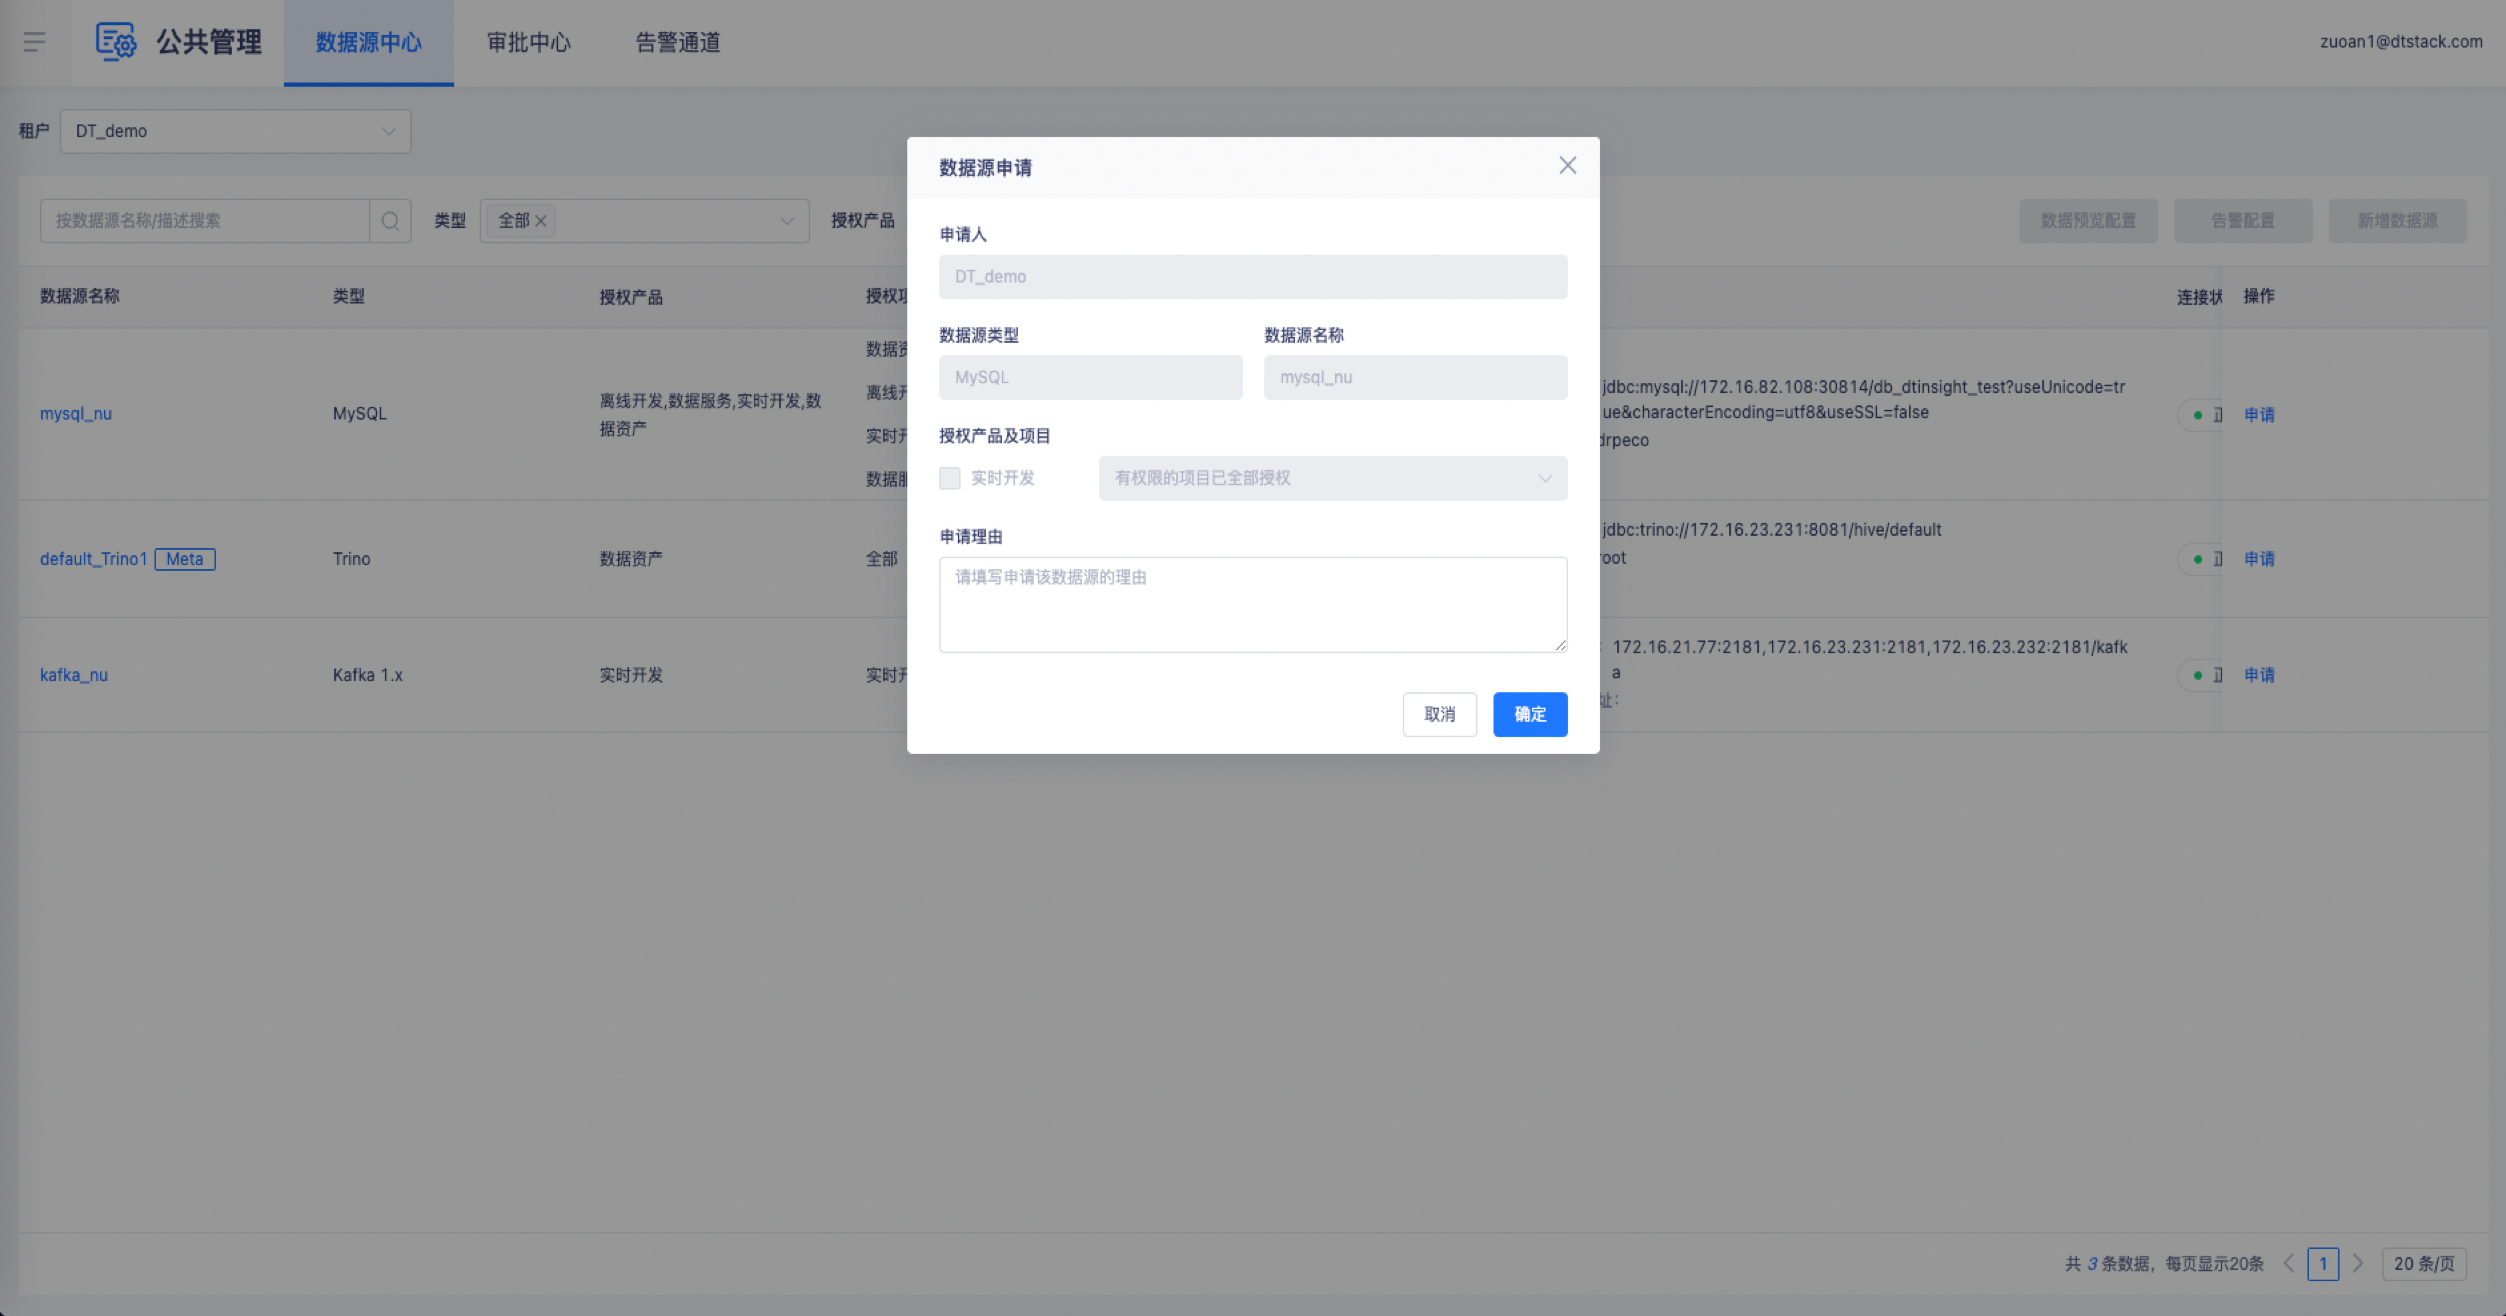Click page number 1 in pagination
2506x1316 pixels.
(x=2323, y=1263)
